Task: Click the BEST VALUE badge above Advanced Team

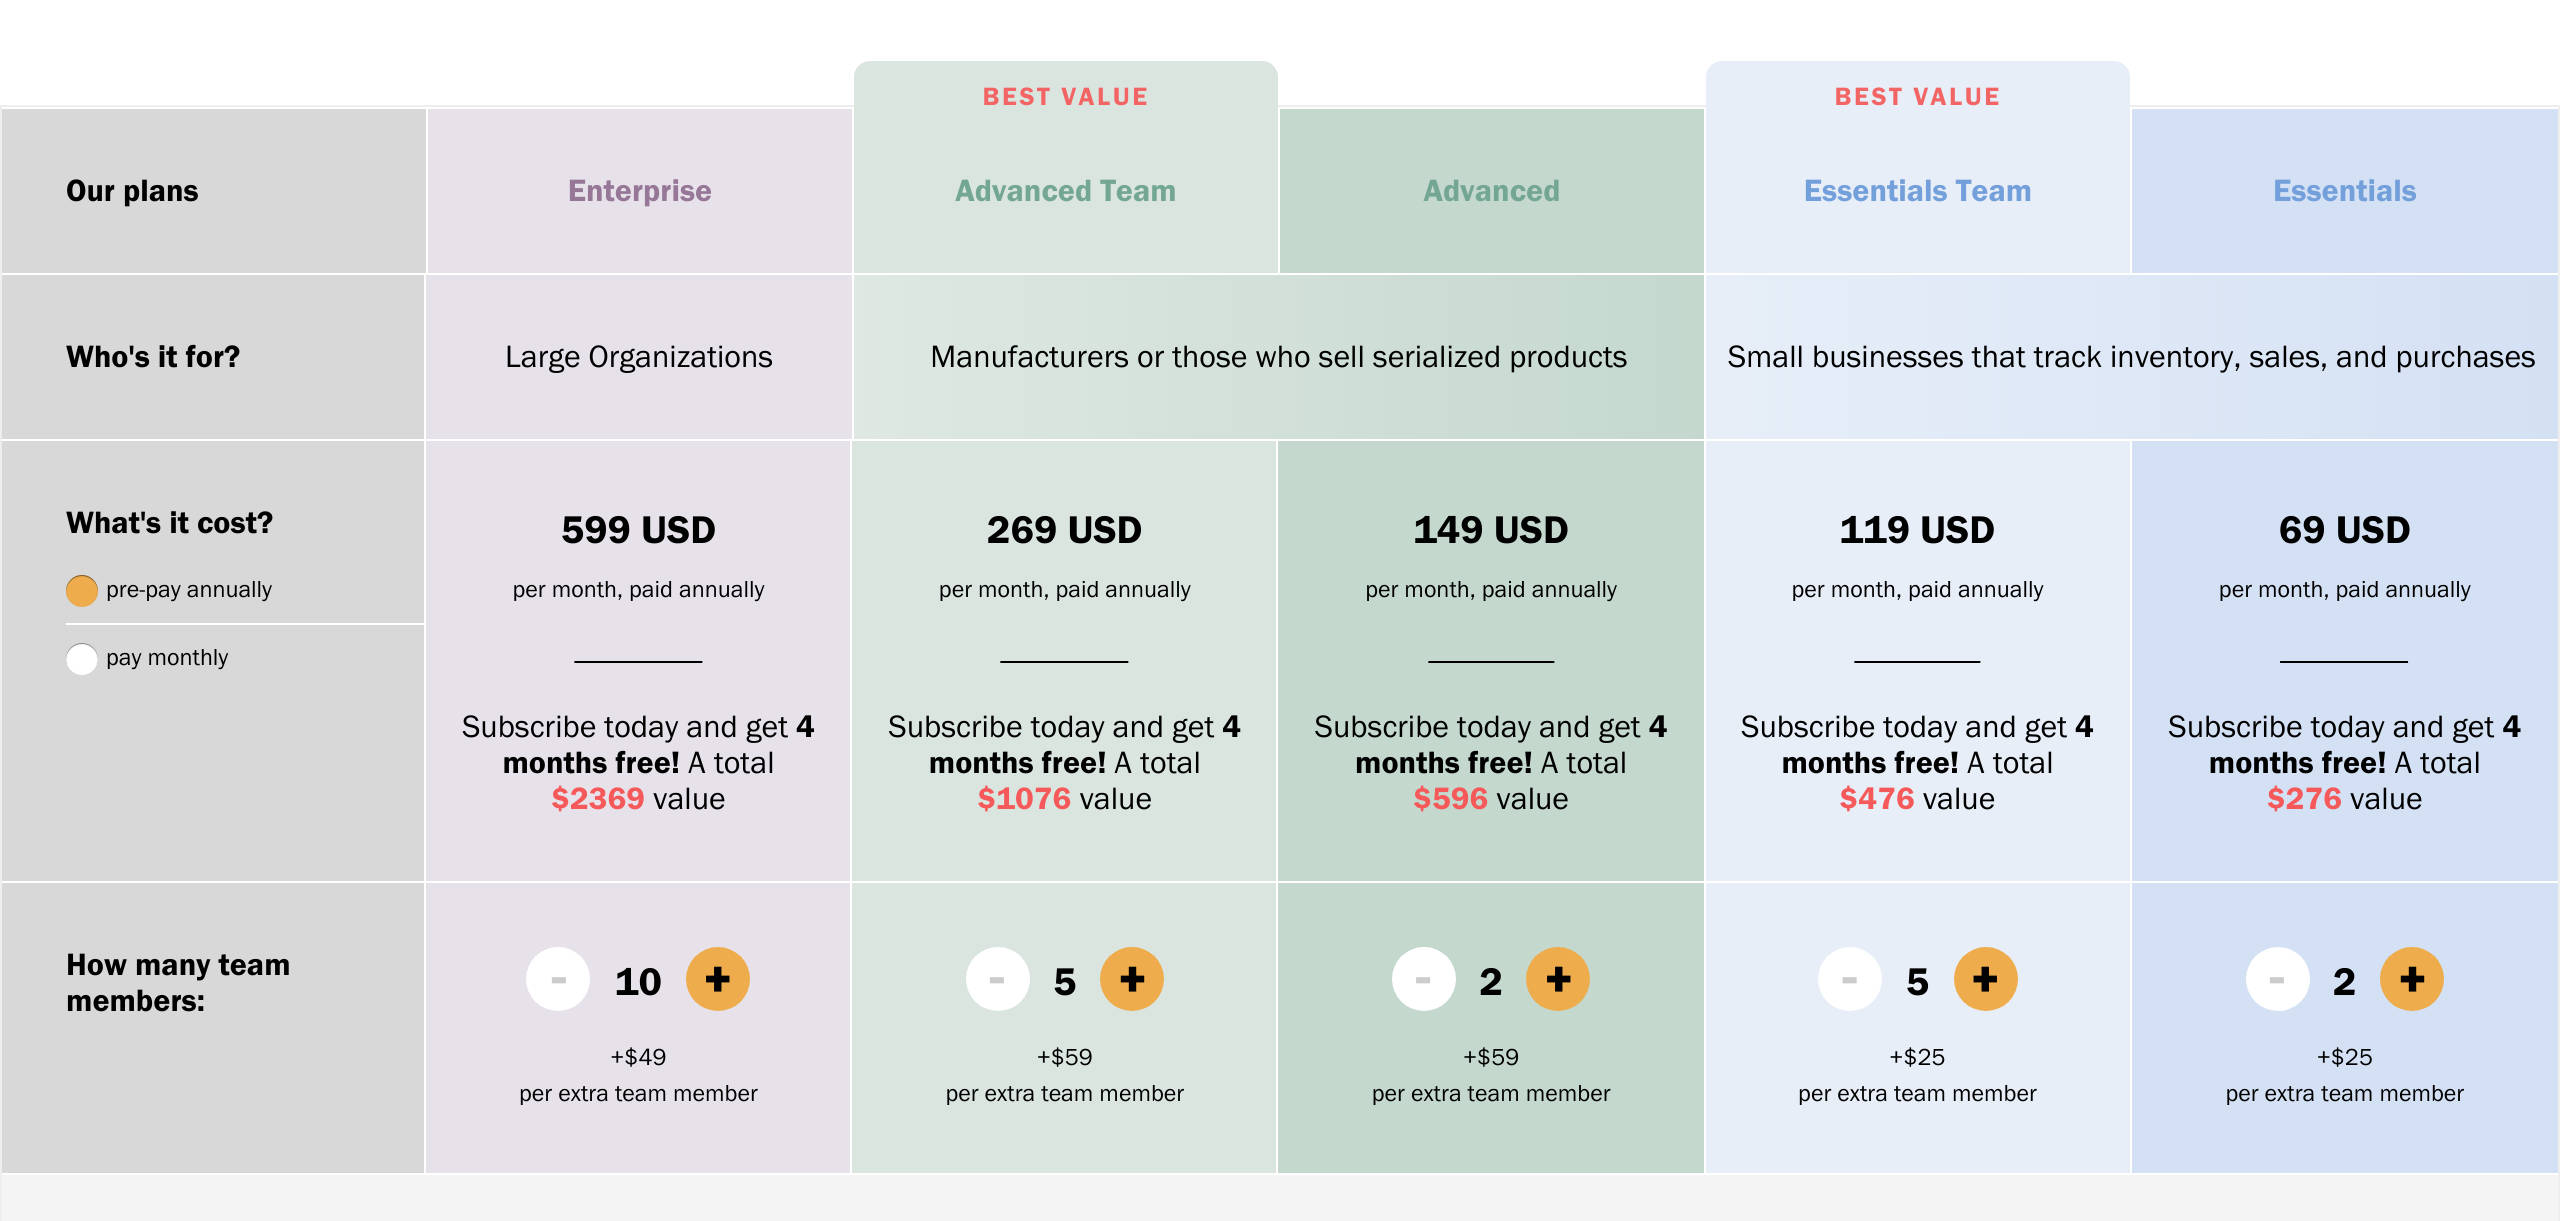Action: [1064, 96]
